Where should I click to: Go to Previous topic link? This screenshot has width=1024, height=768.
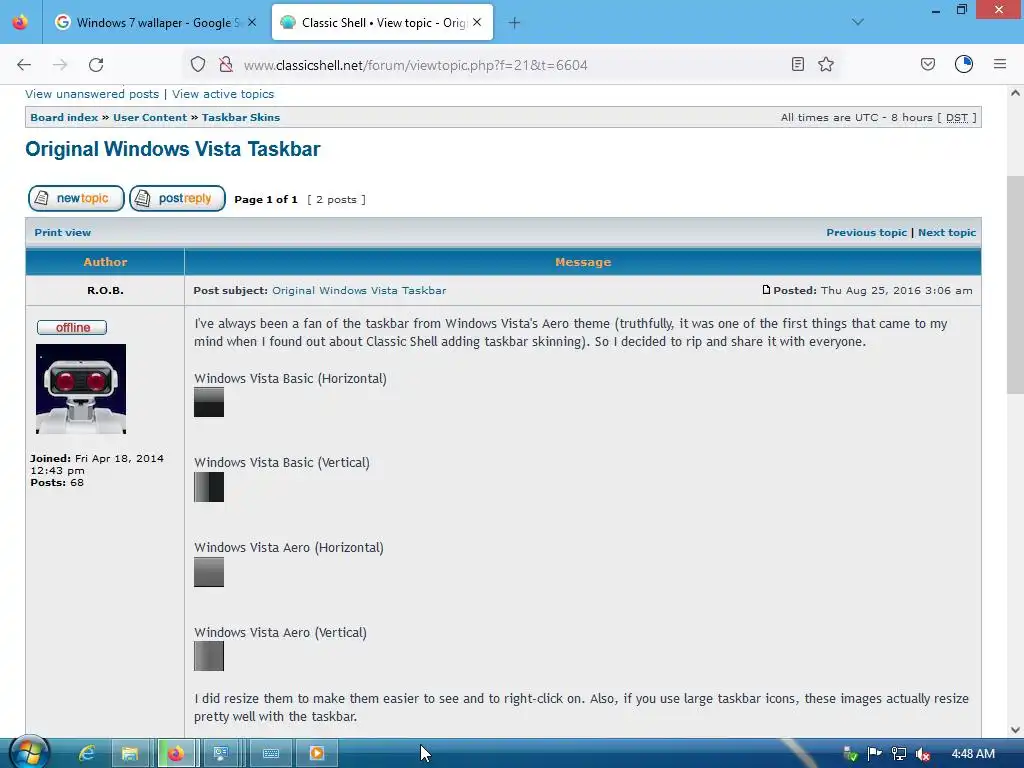point(867,232)
